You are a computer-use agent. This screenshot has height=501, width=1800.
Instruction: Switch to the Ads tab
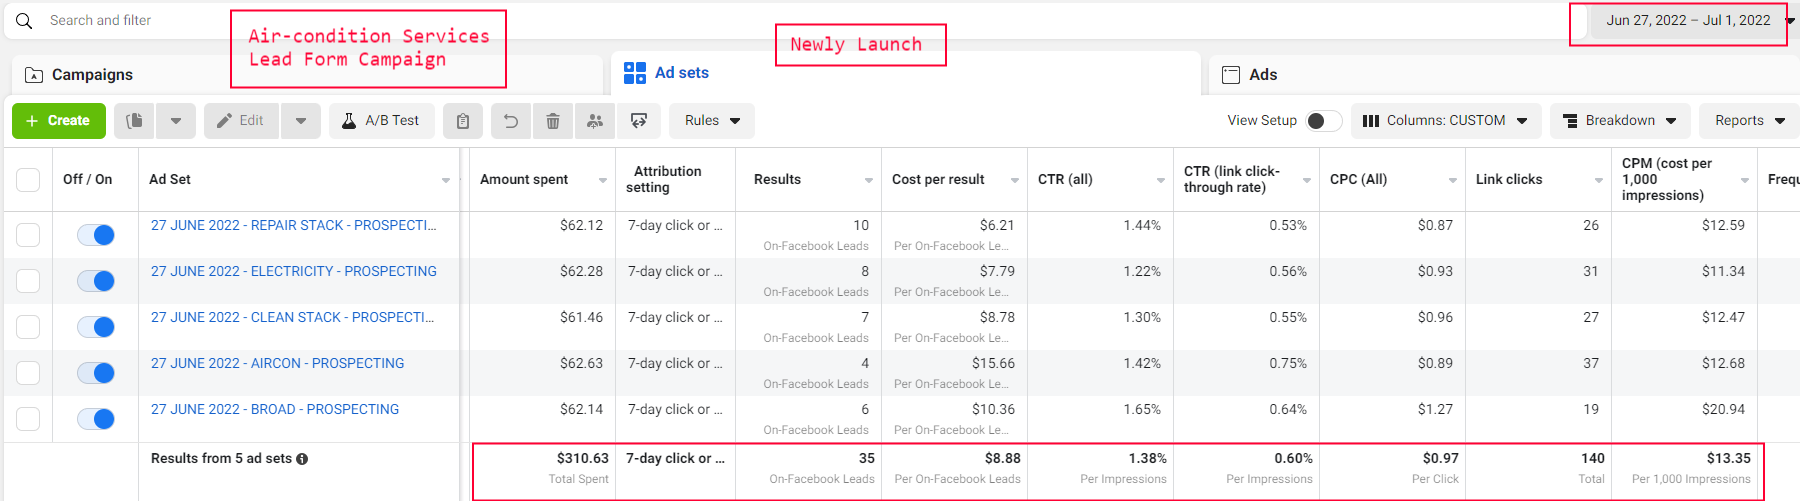(1262, 75)
